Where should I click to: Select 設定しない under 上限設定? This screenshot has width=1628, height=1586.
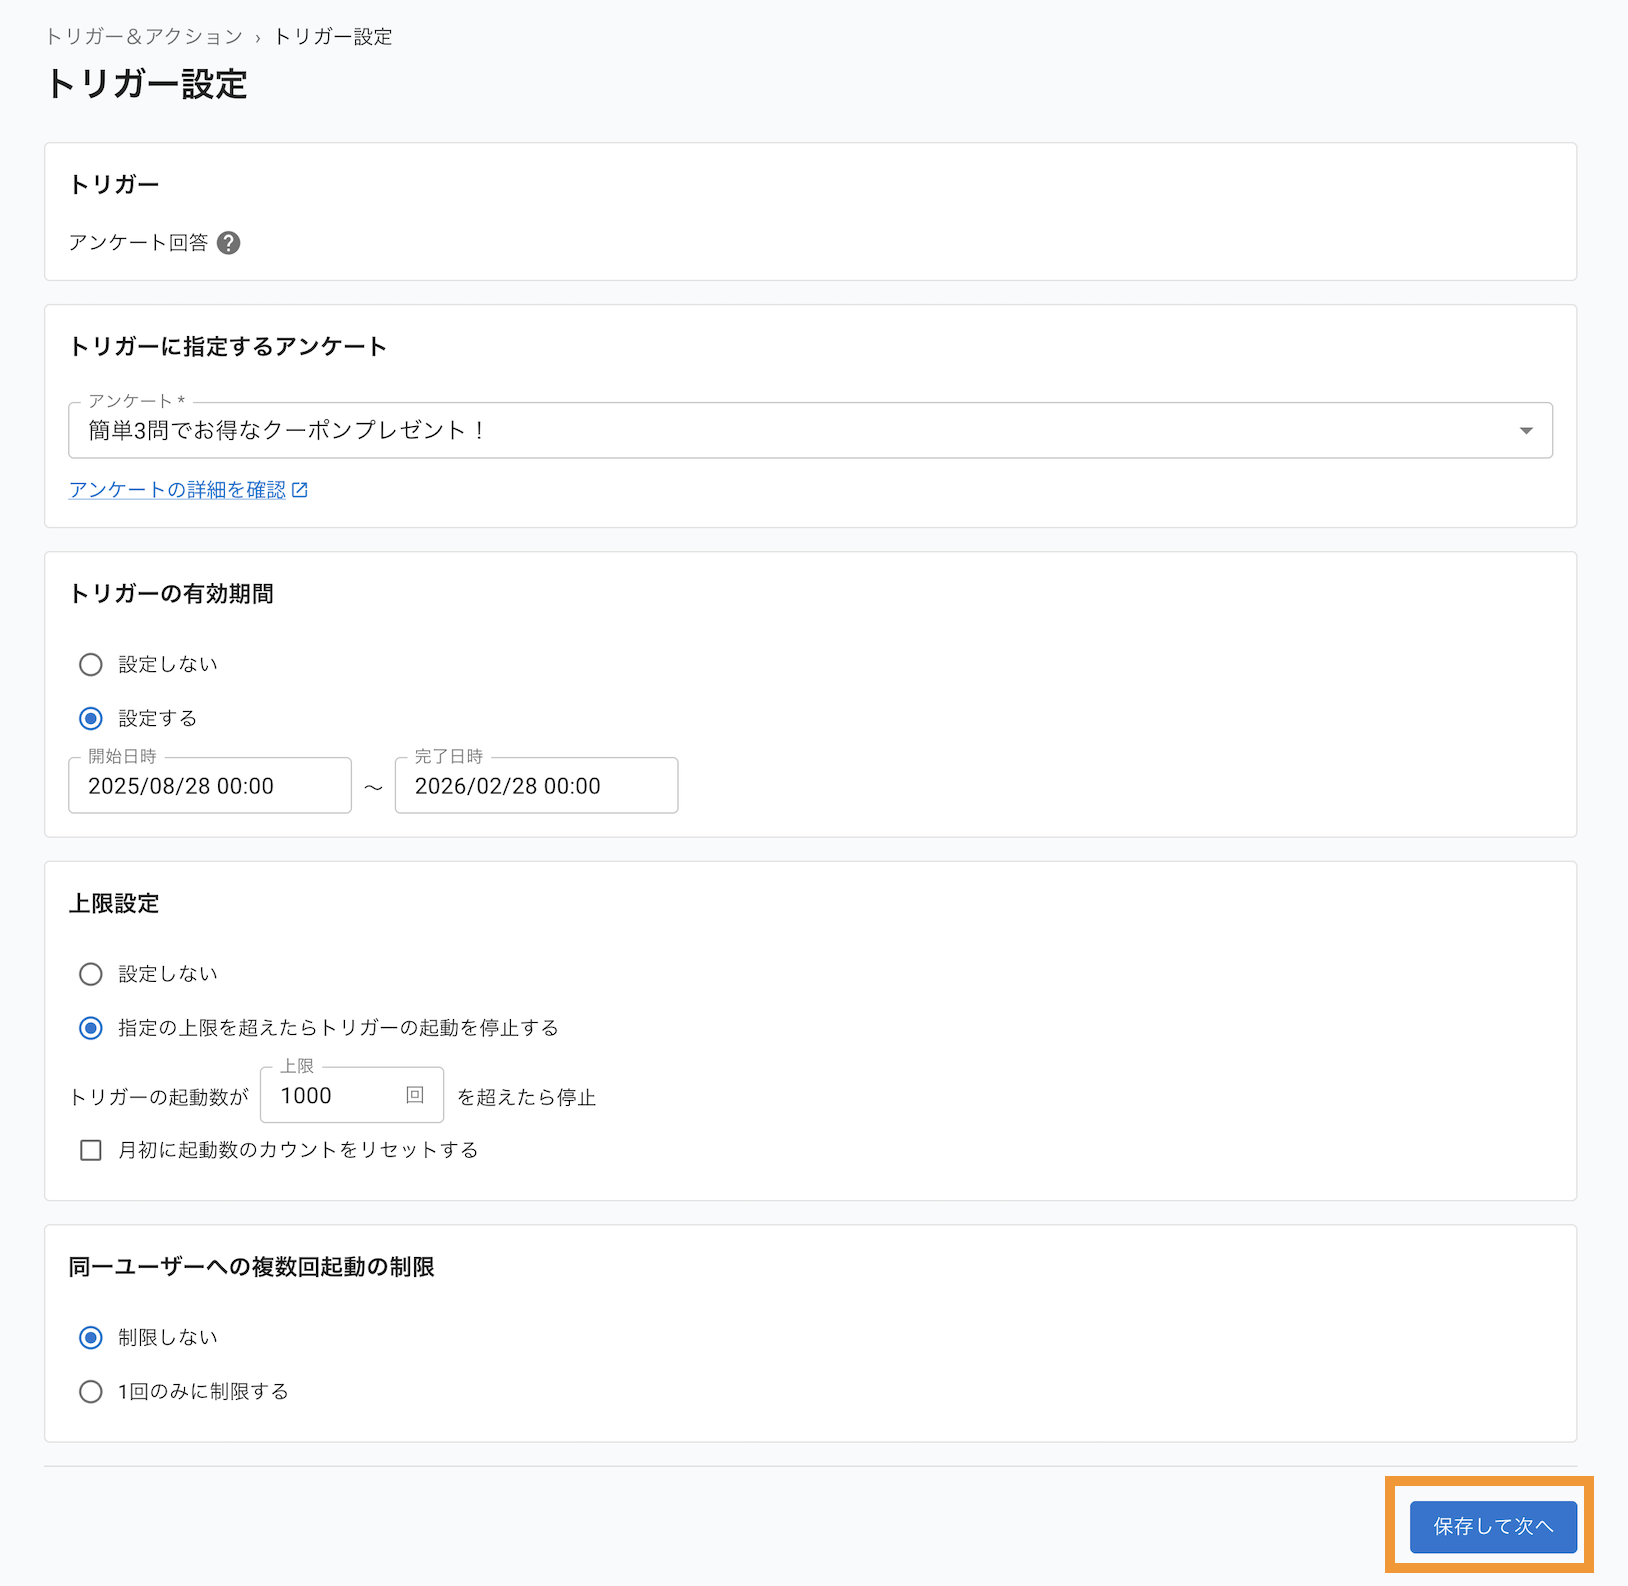point(91,974)
